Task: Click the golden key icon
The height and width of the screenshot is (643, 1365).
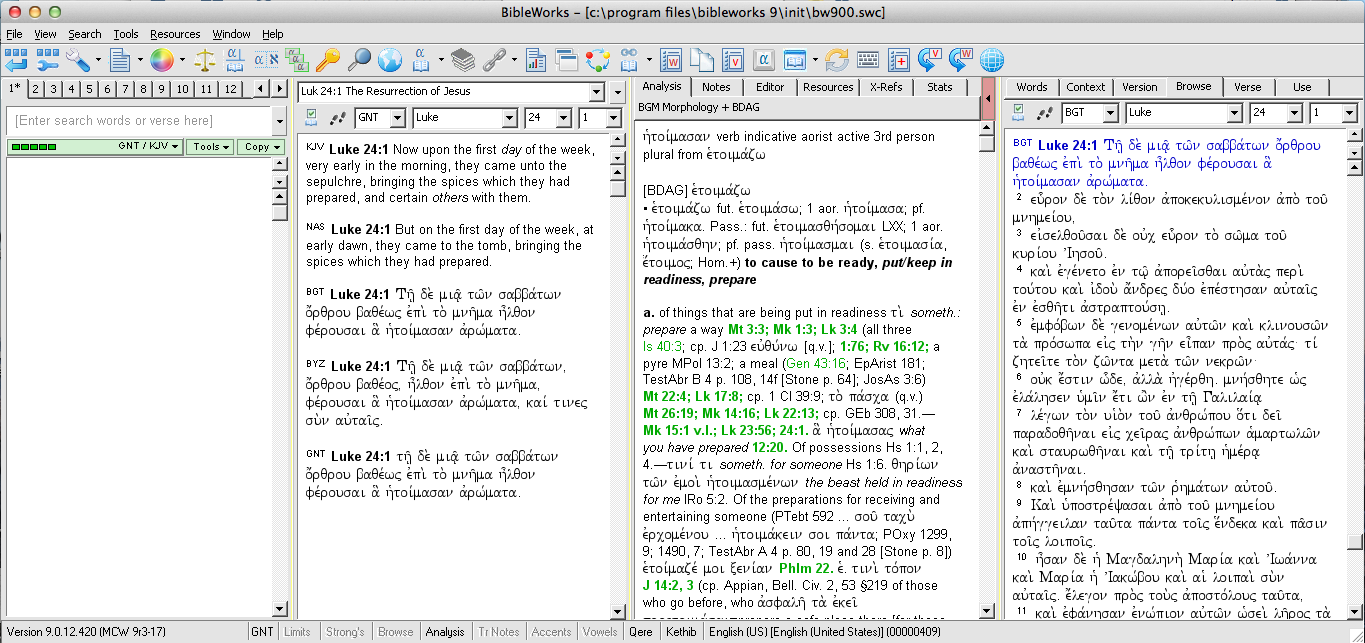Action: tap(328, 60)
